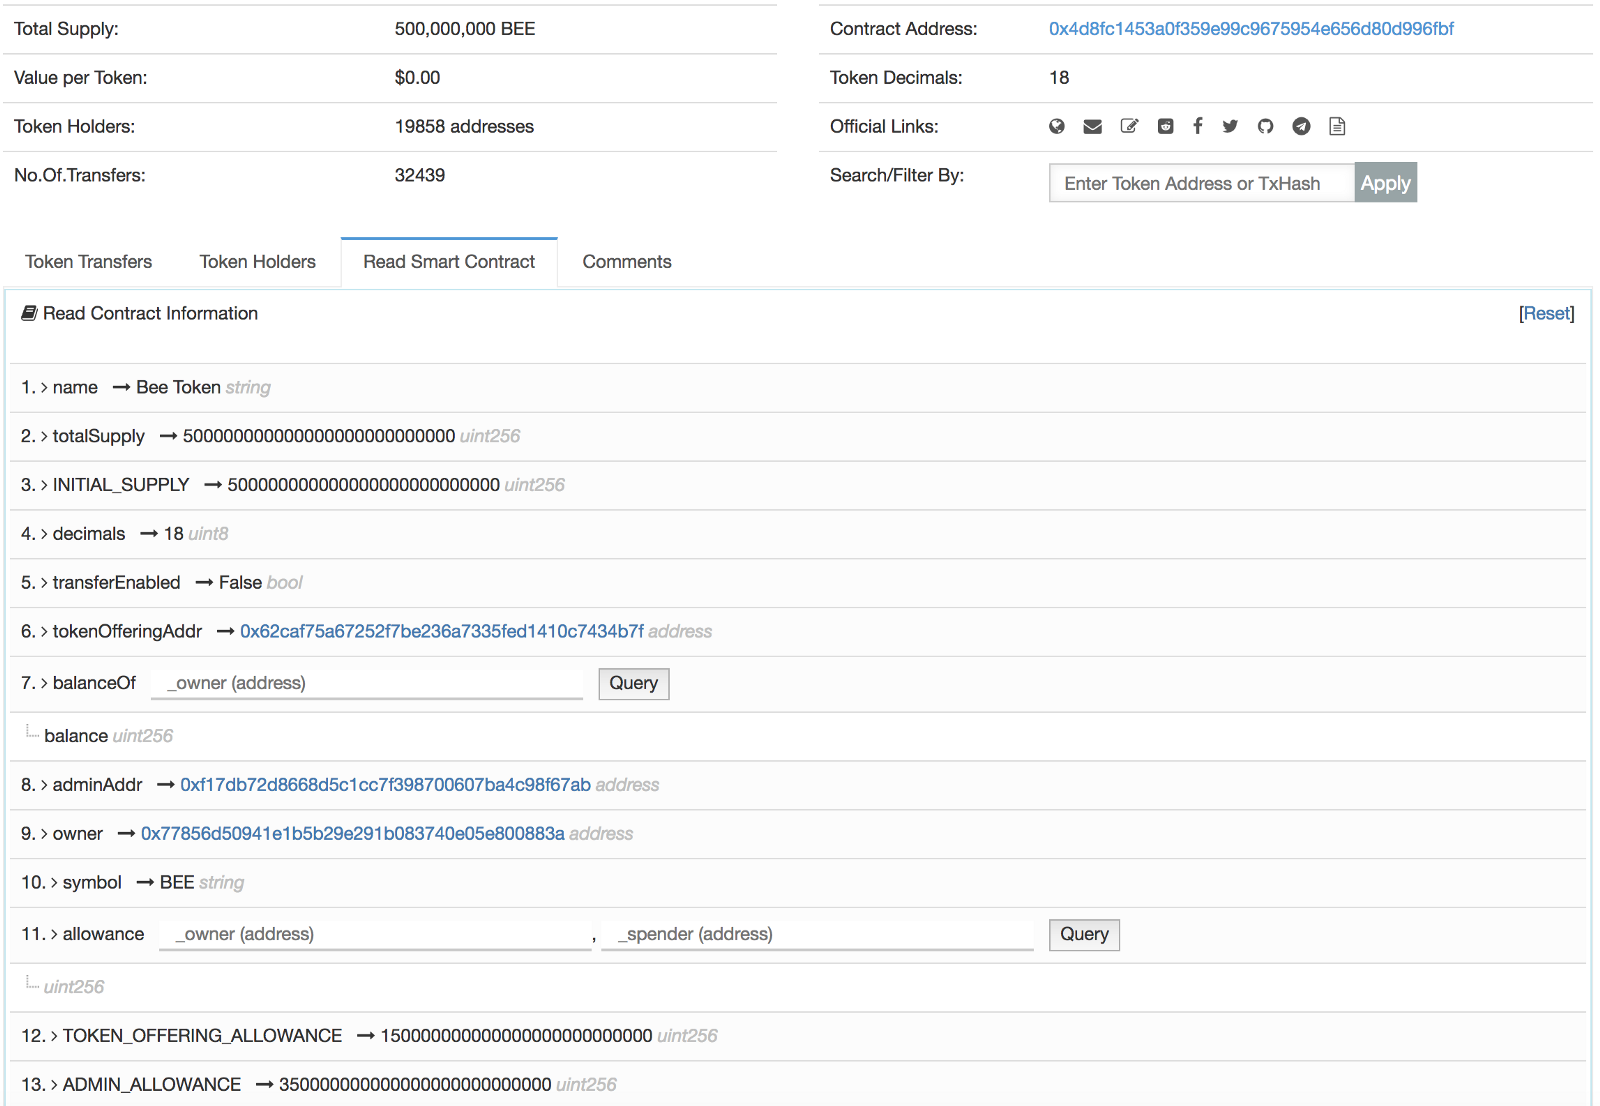Viewport: 1600px width, 1106px height.
Task: Open the adminAddr address link
Action: click(x=386, y=785)
